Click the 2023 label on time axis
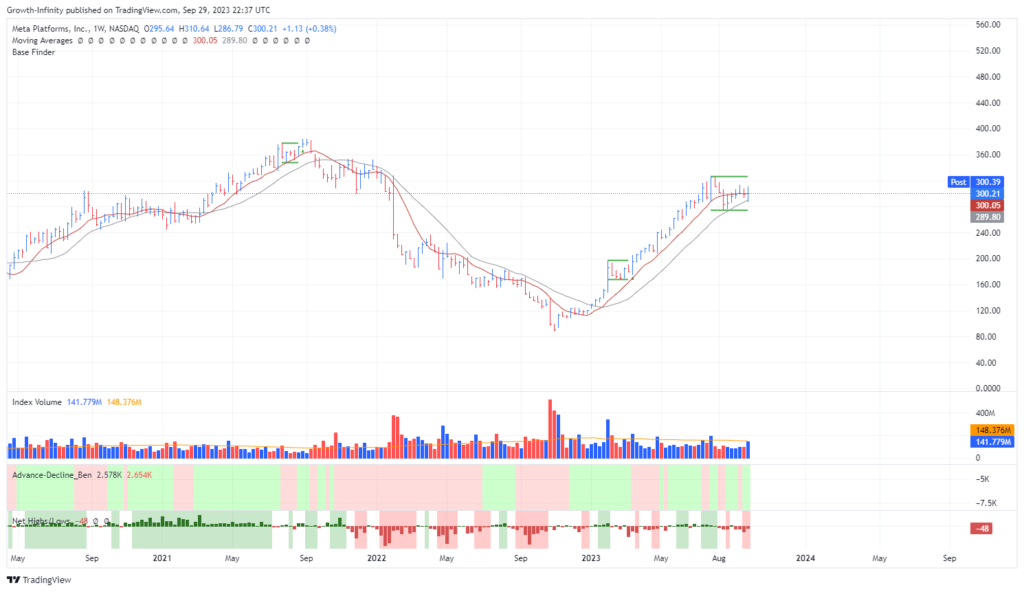The height and width of the screenshot is (592, 1024). pyautogui.click(x=592, y=556)
